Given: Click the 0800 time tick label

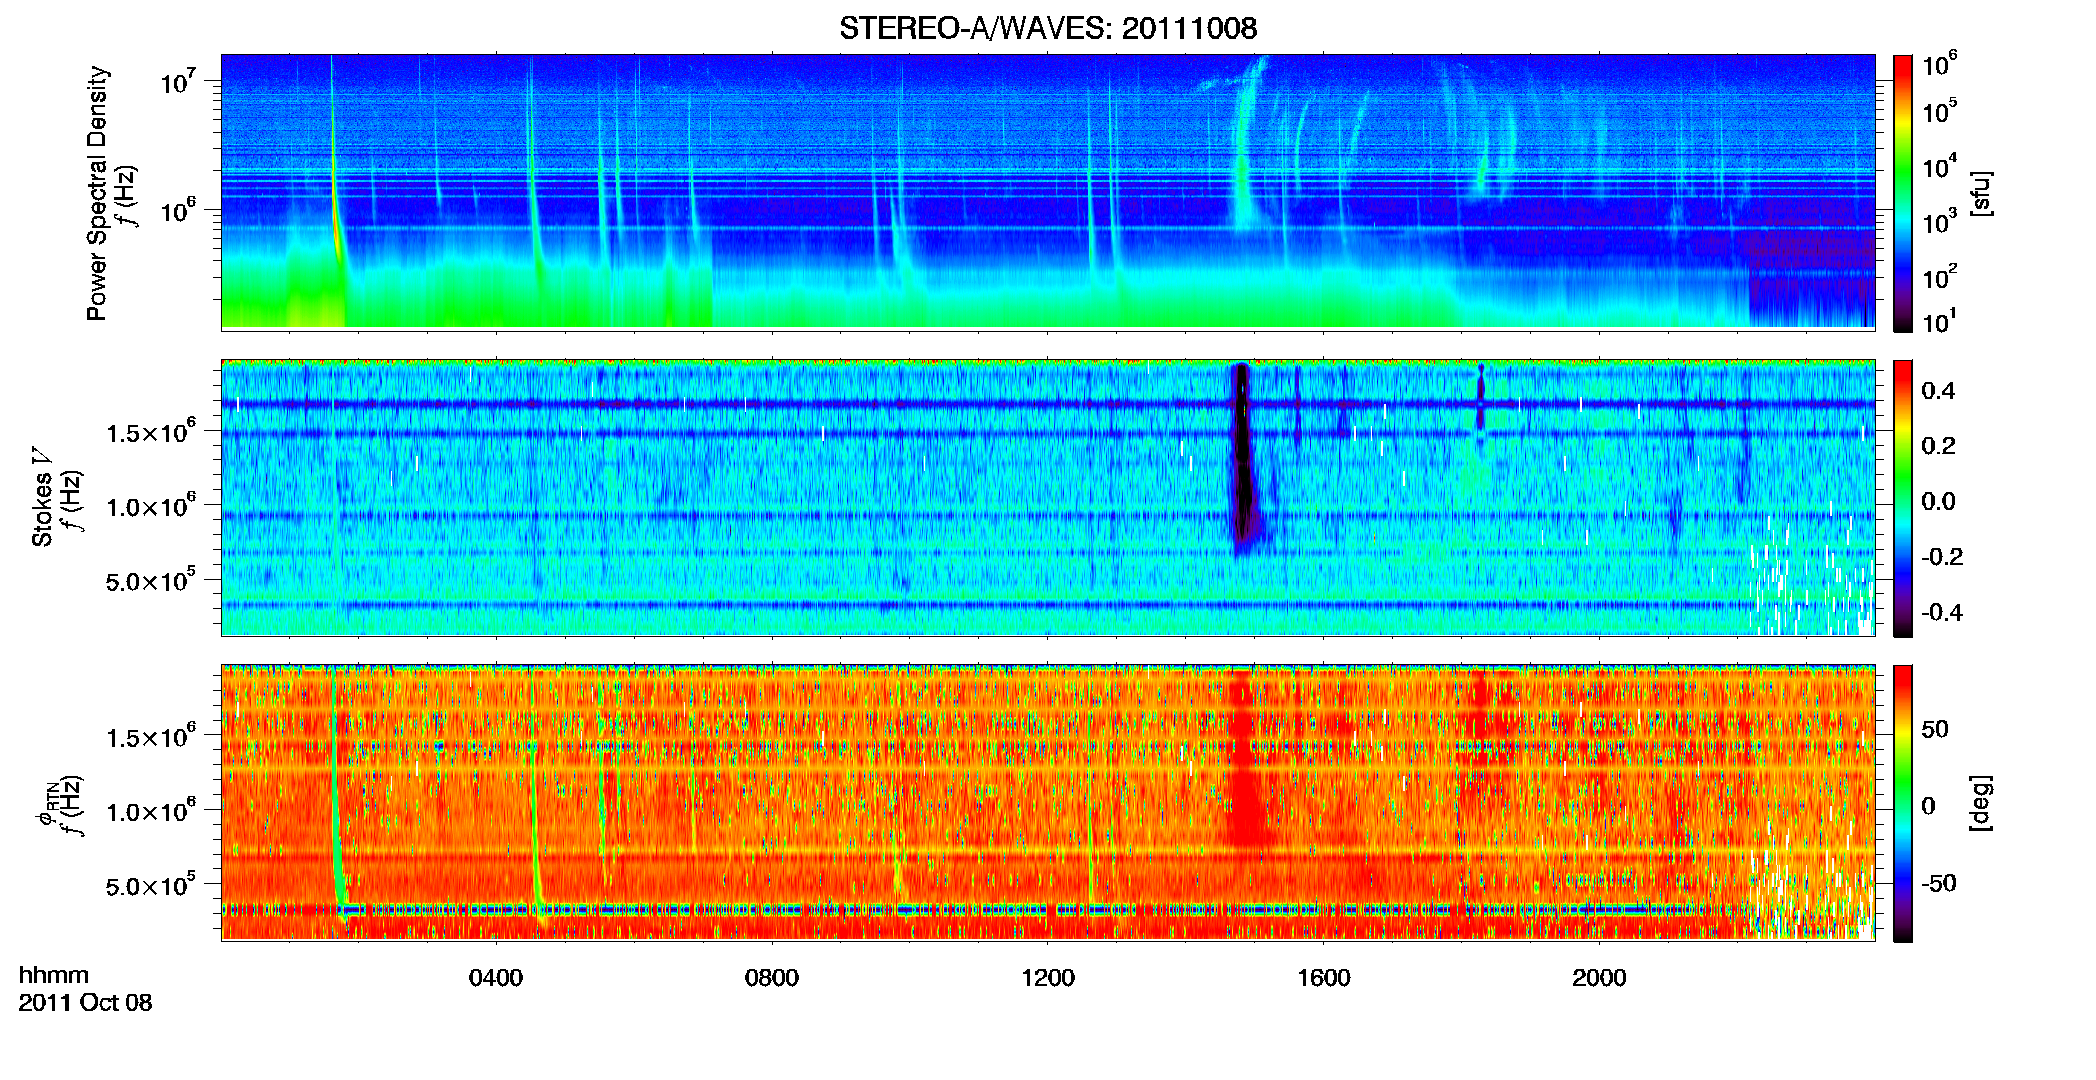Looking at the screenshot, I should (x=771, y=978).
